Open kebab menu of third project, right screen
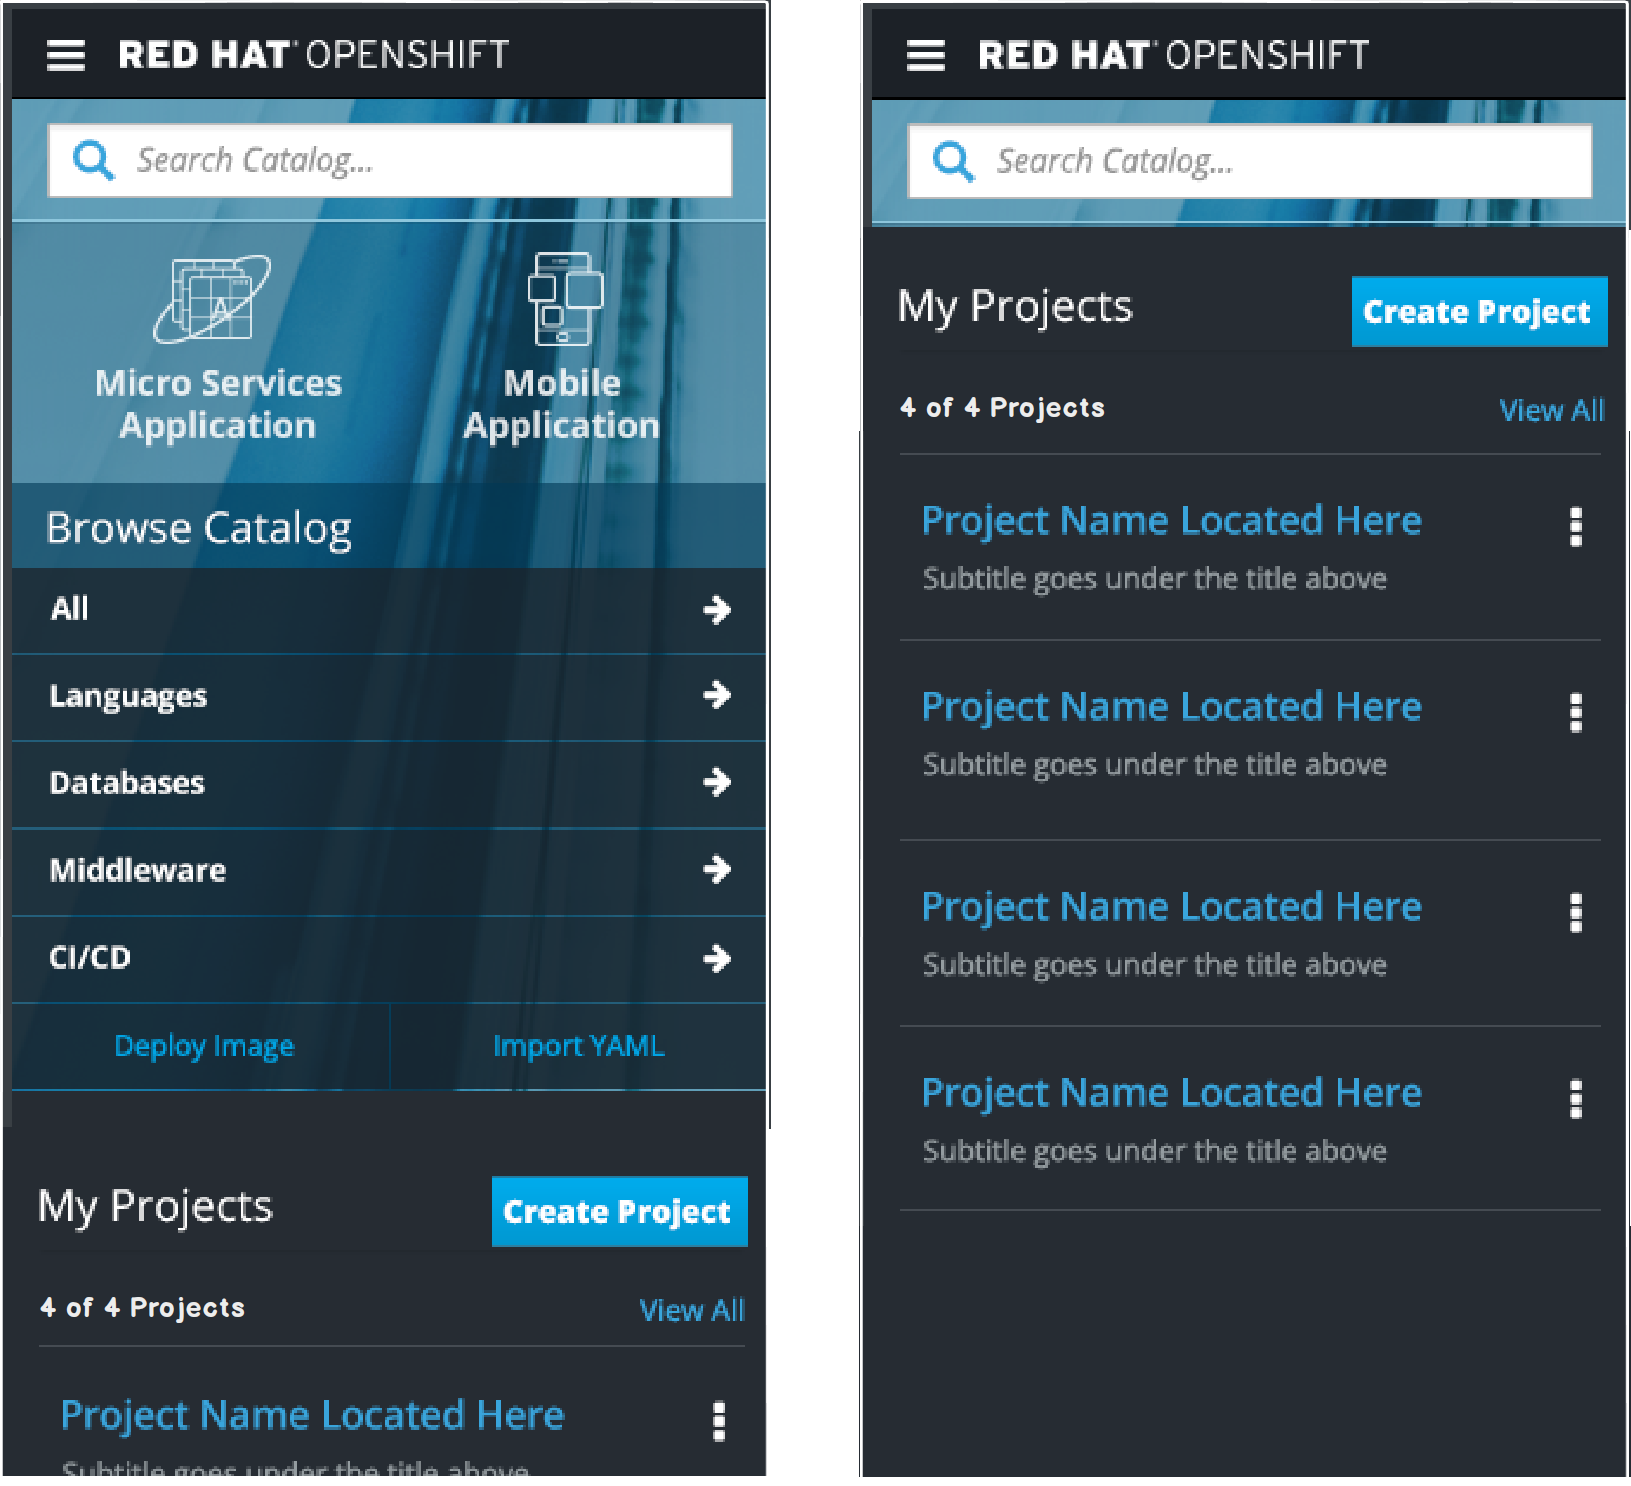Image resolution: width=1631 pixels, height=1486 pixels. tap(1576, 913)
